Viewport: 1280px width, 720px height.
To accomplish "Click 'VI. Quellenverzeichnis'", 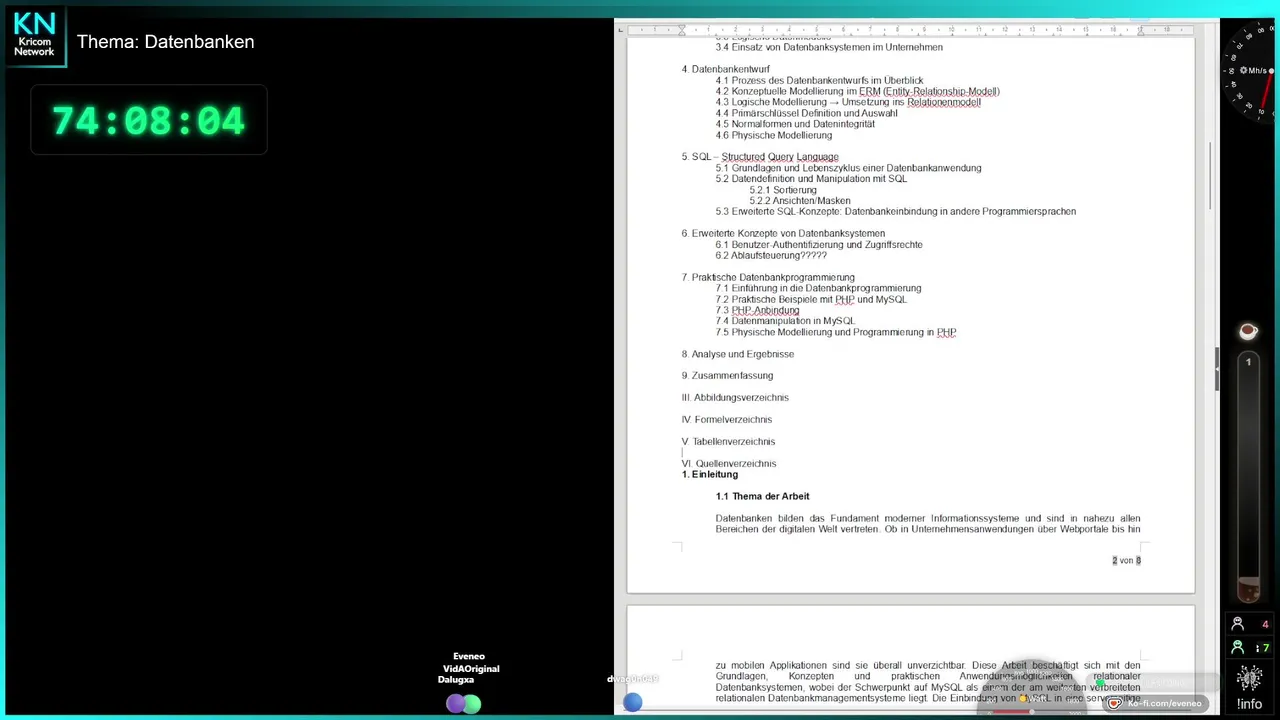I will (x=729, y=463).
